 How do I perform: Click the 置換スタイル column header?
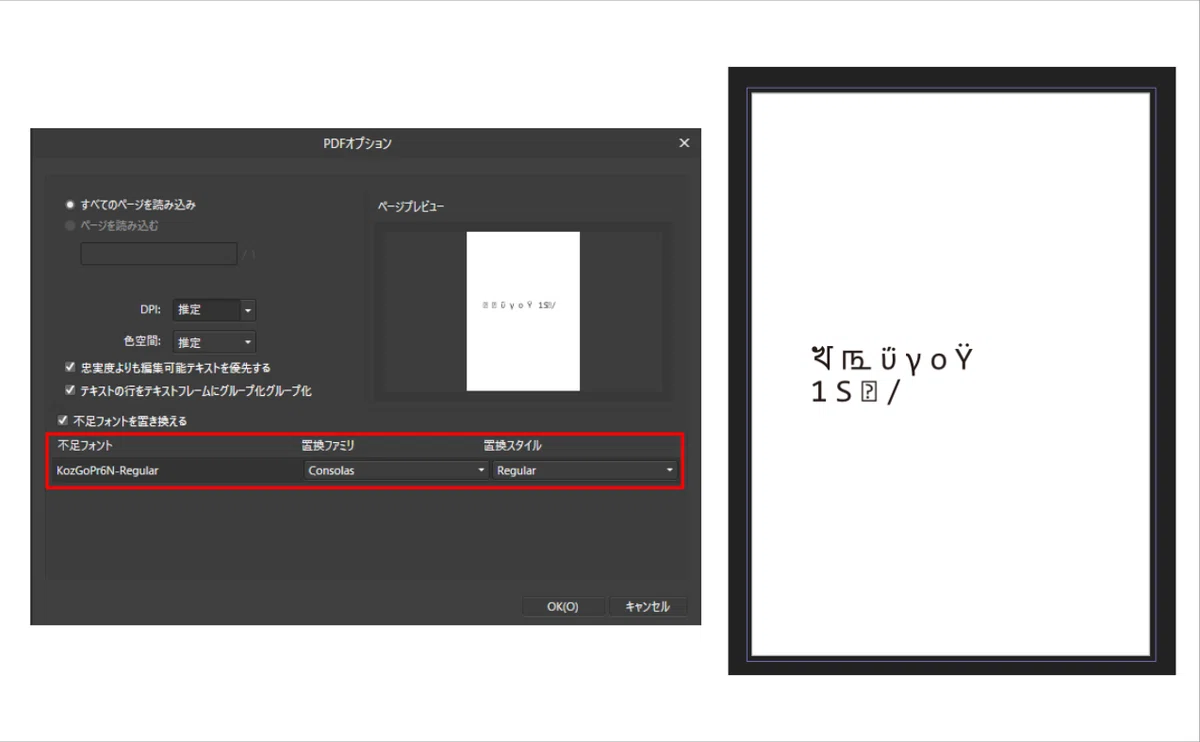point(513,445)
